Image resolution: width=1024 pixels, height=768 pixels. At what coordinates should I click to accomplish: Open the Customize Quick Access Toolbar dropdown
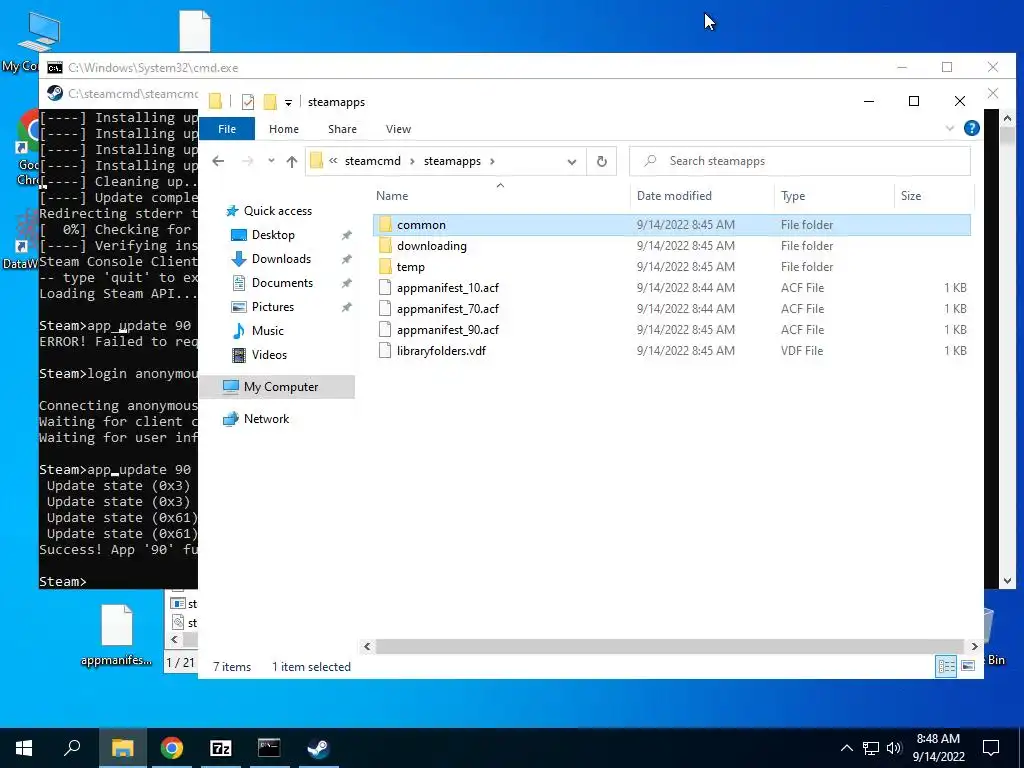(x=288, y=103)
